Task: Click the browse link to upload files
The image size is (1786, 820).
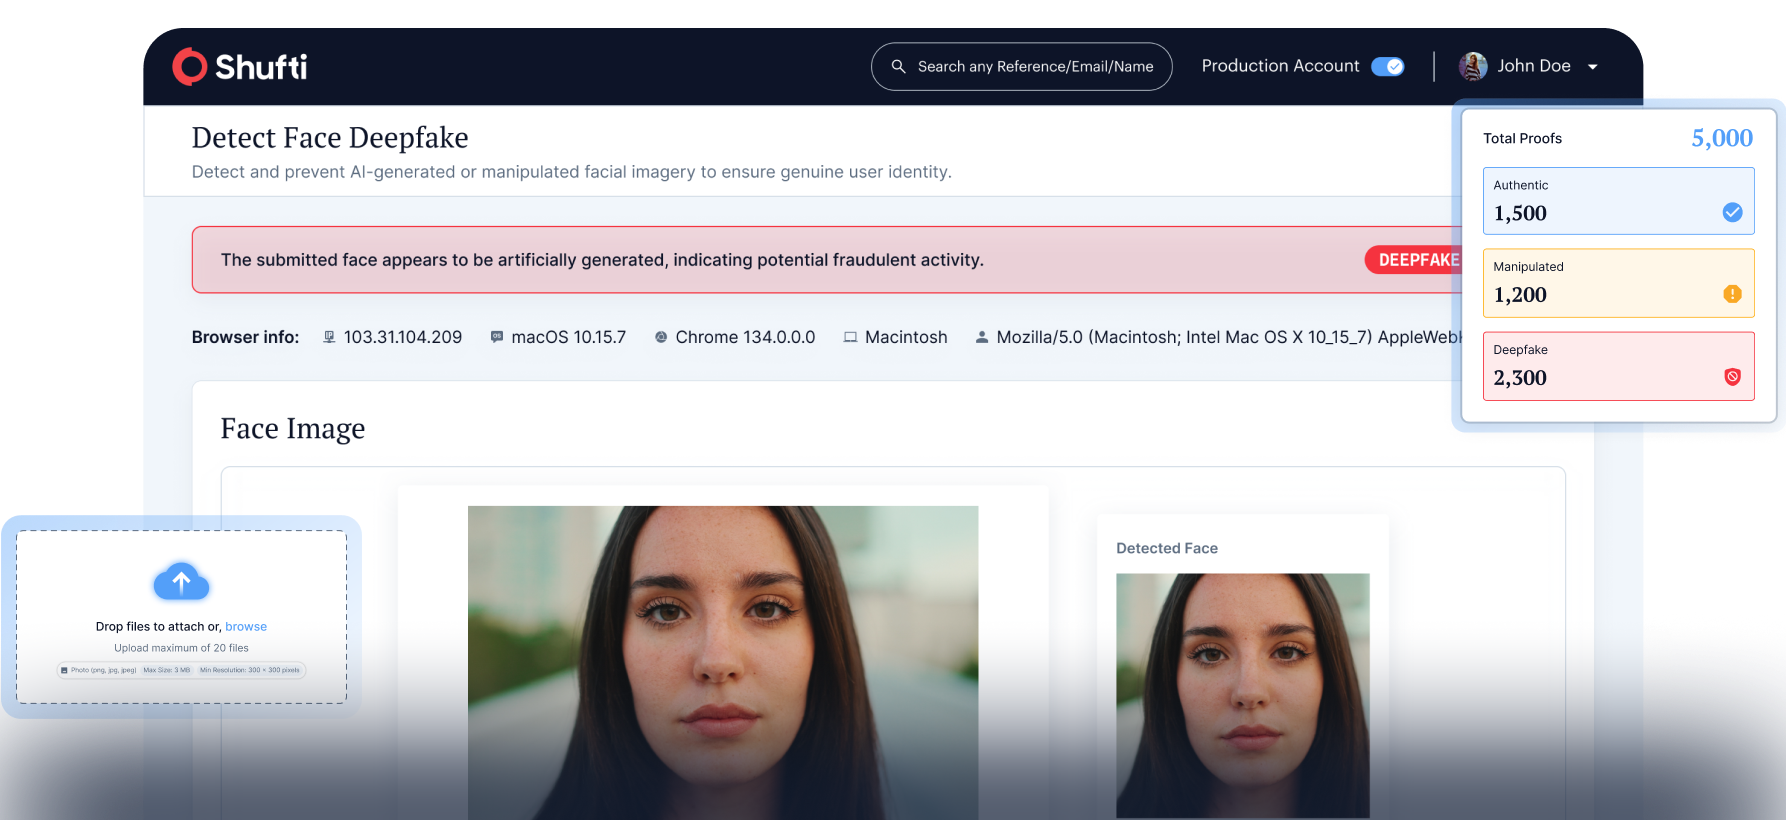Action: coord(246,627)
